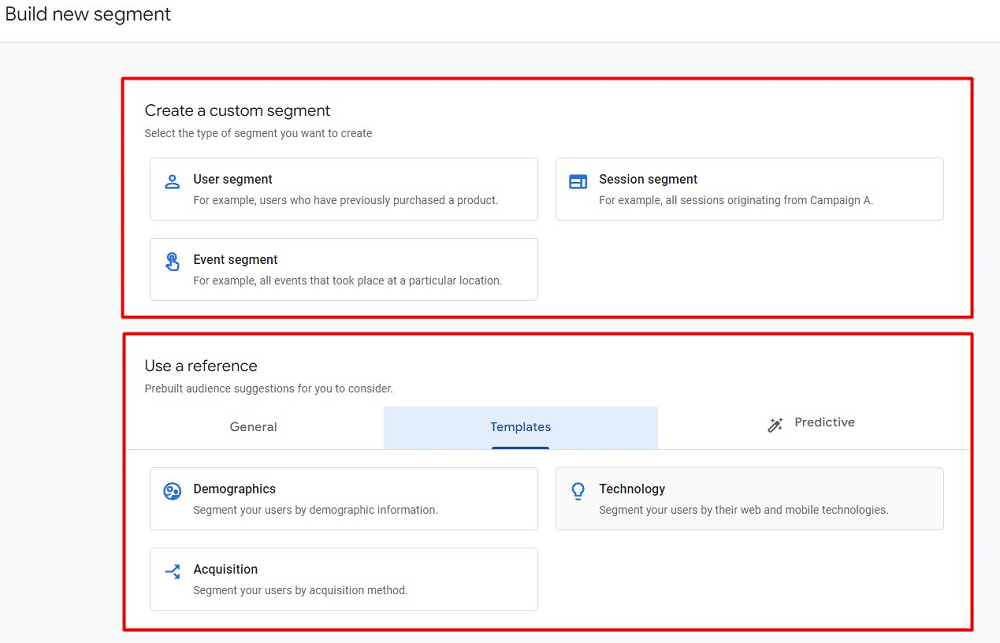Open the Predictive tab label

point(824,422)
